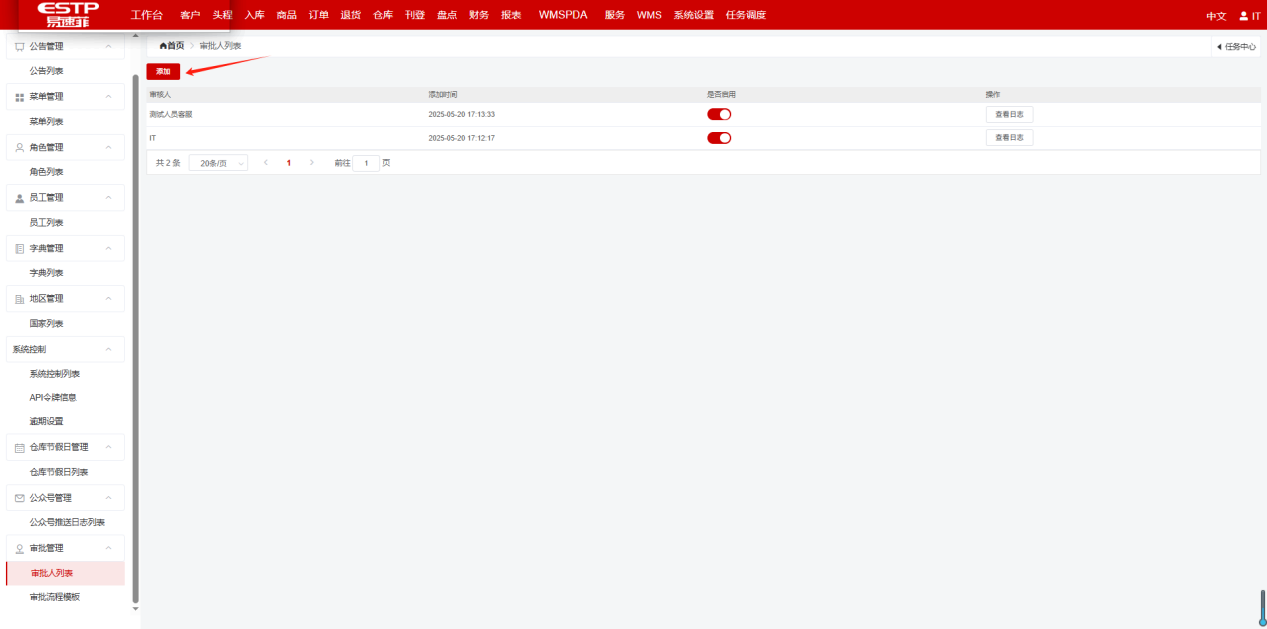Image resolution: width=1267 pixels, height=629 pixels.
Task: Click the 仓库节假日管理 calendar icon
Action: (x=19, y=448)
